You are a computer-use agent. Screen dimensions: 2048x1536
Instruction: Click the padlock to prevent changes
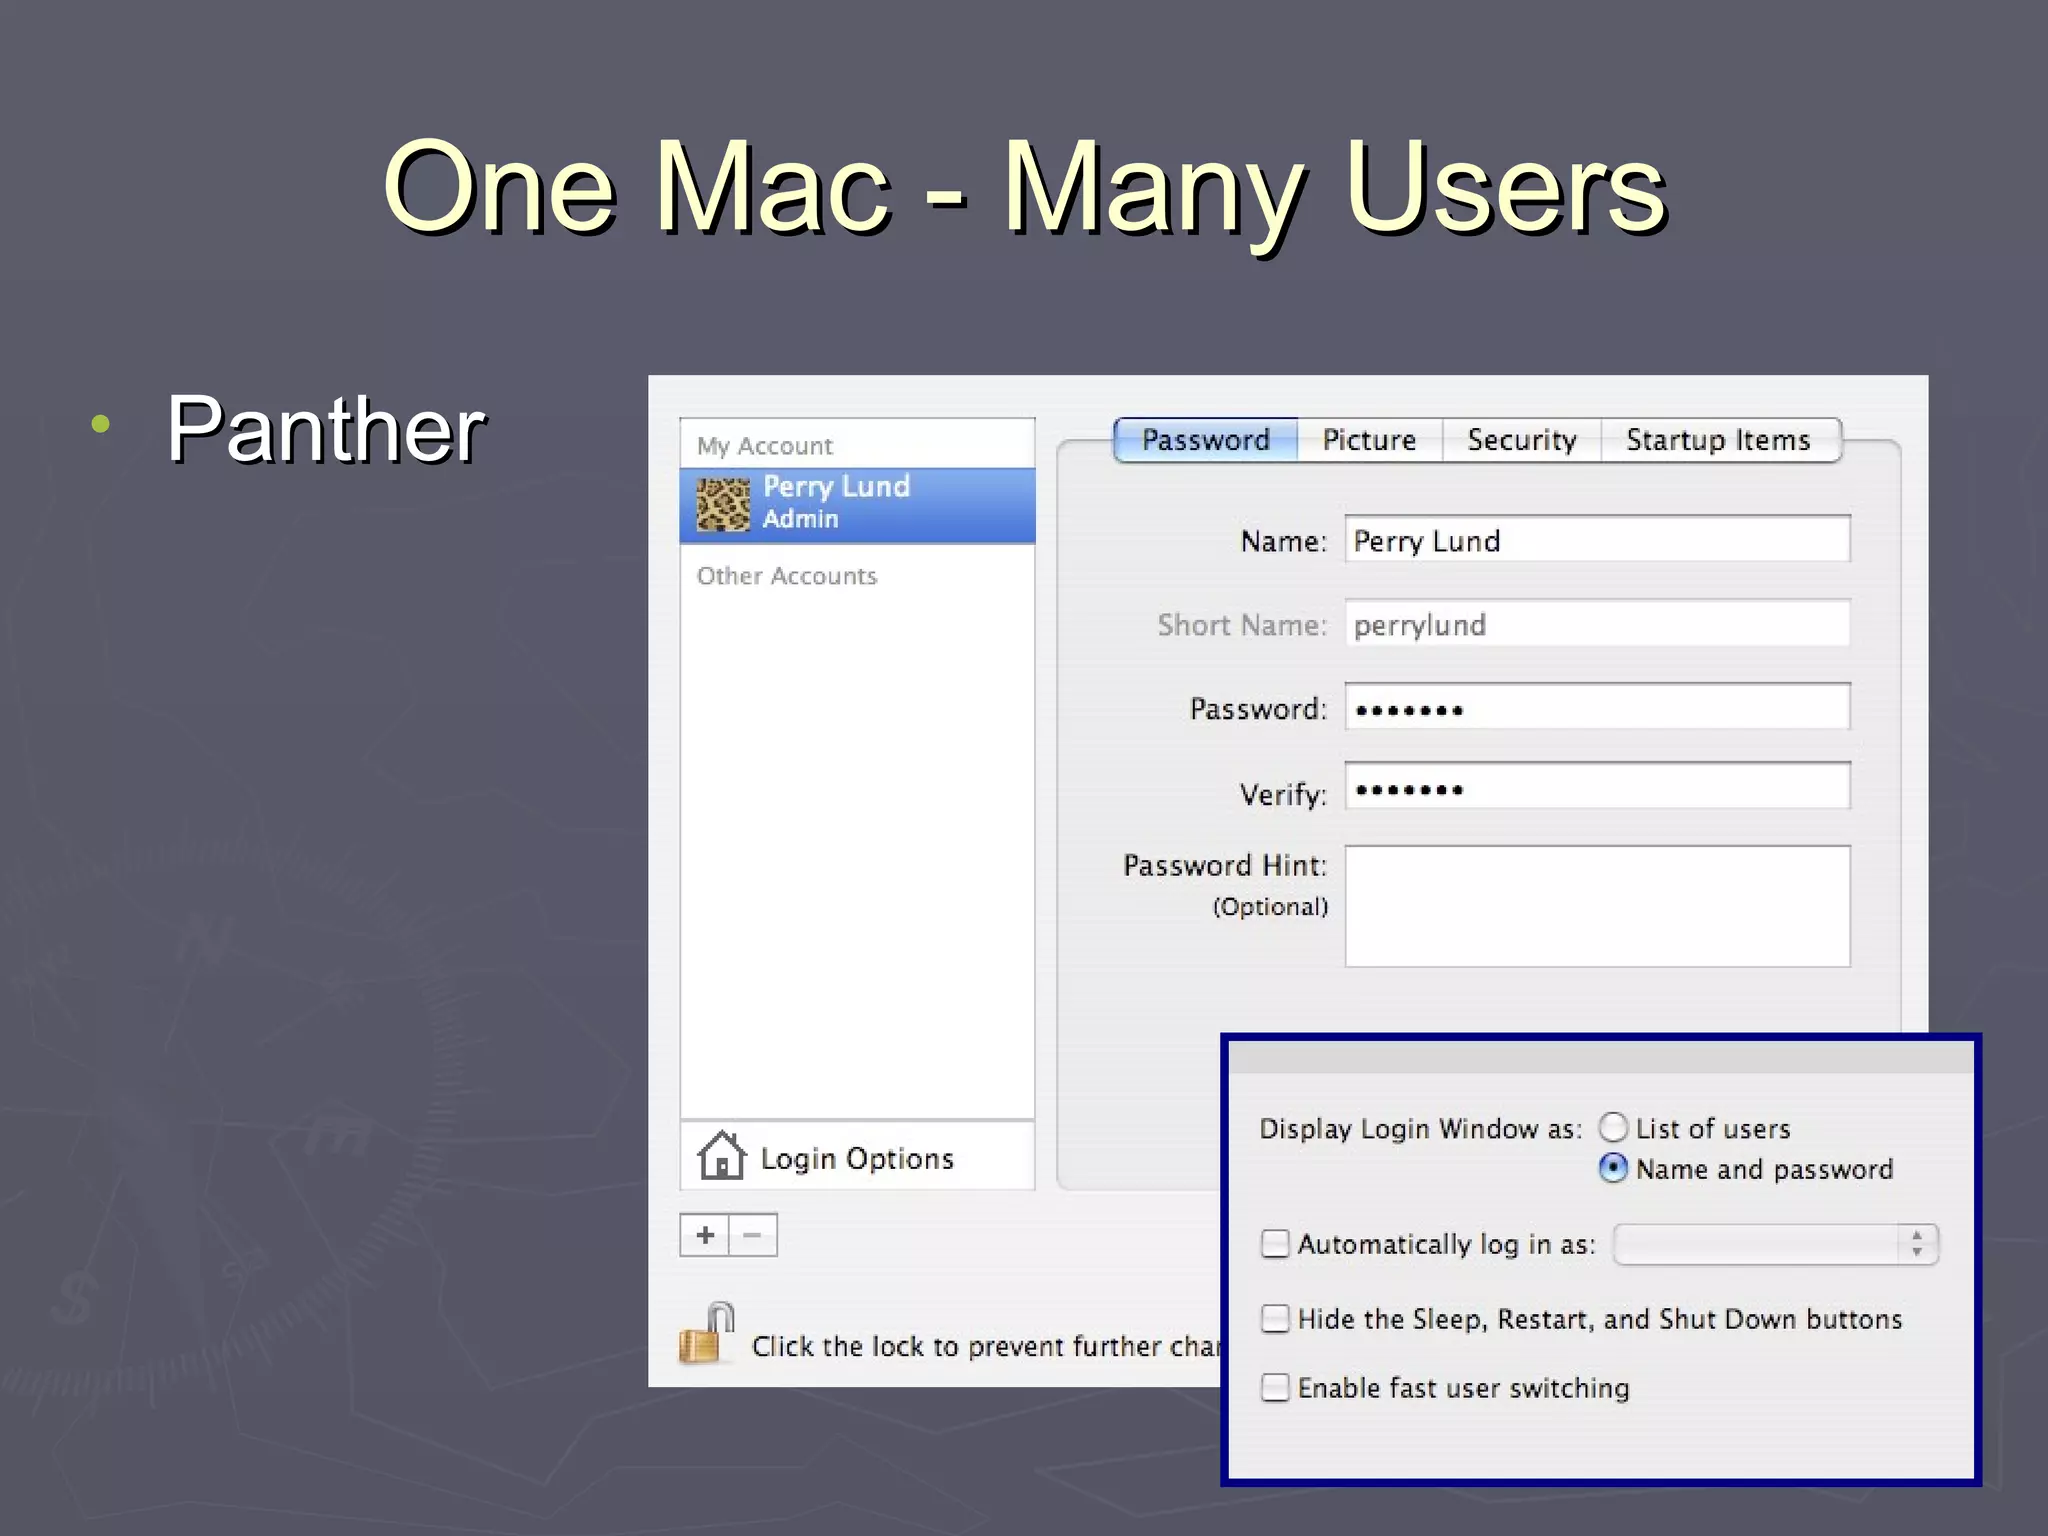706,1333
